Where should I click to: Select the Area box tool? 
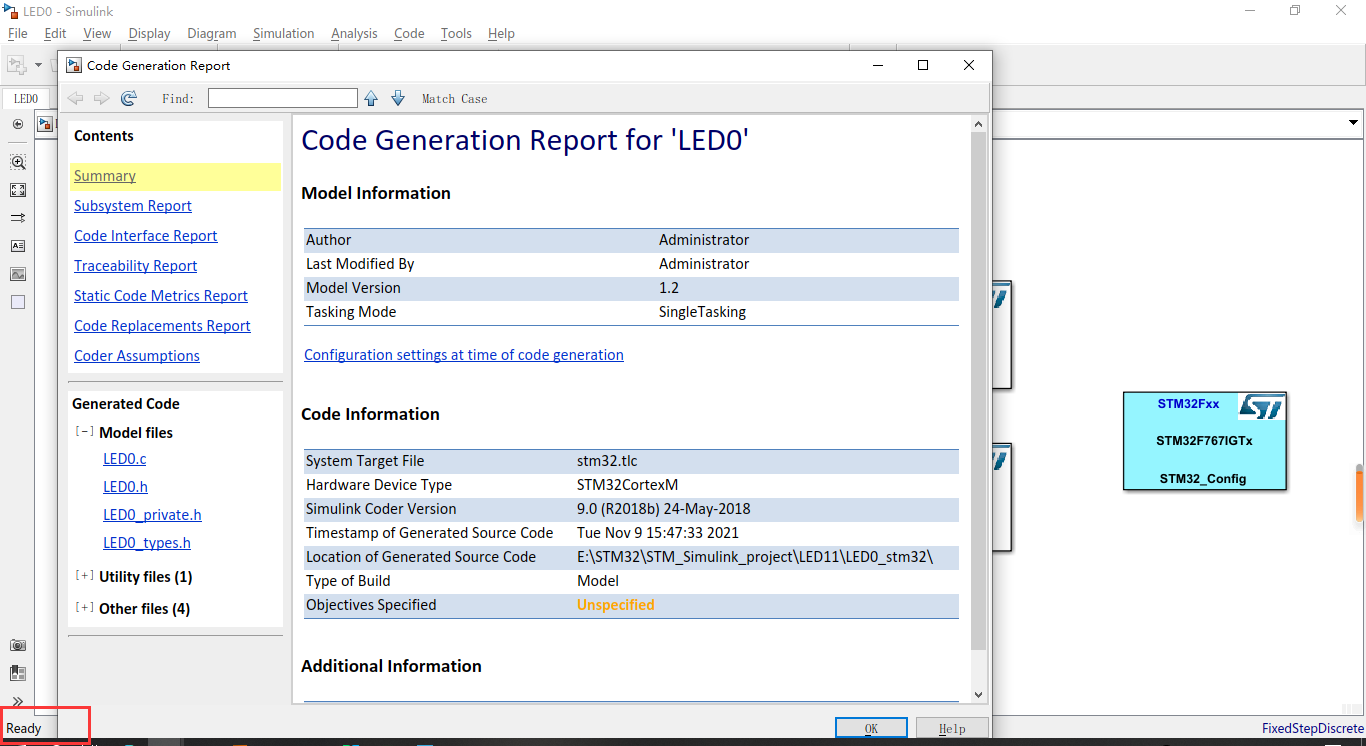[18, 302]
